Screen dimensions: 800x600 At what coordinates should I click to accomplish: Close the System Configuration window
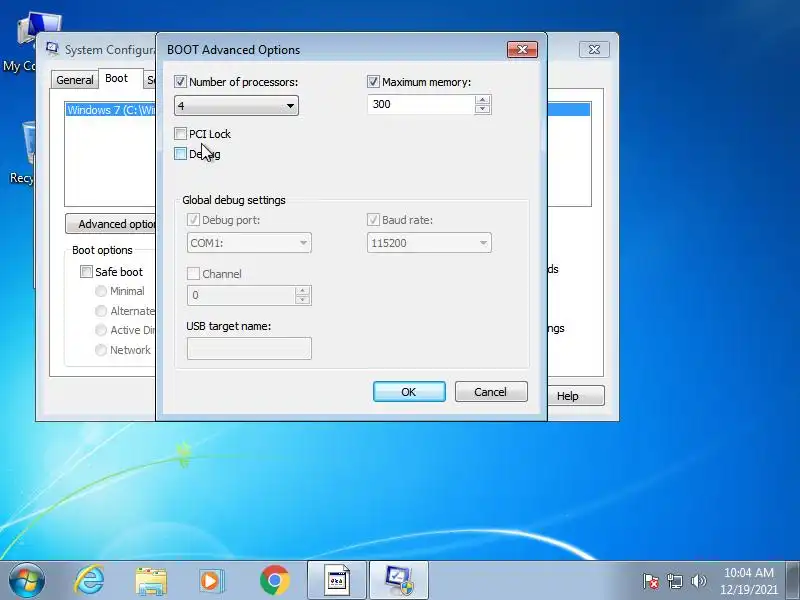click(594, 49)
